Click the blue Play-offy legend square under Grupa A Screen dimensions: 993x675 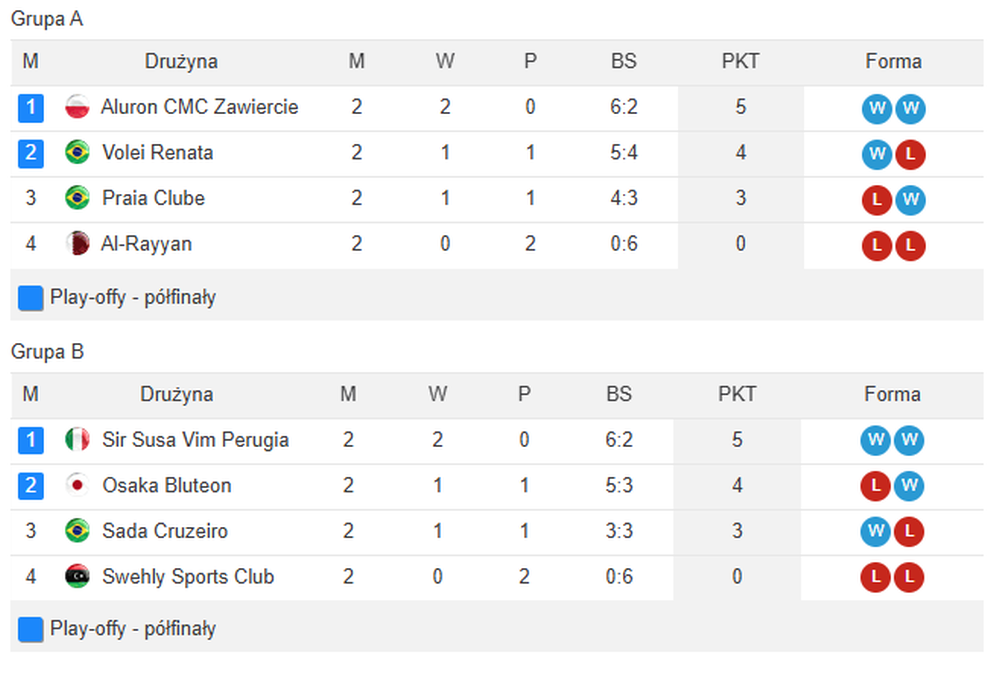click(x=31, y=298)
